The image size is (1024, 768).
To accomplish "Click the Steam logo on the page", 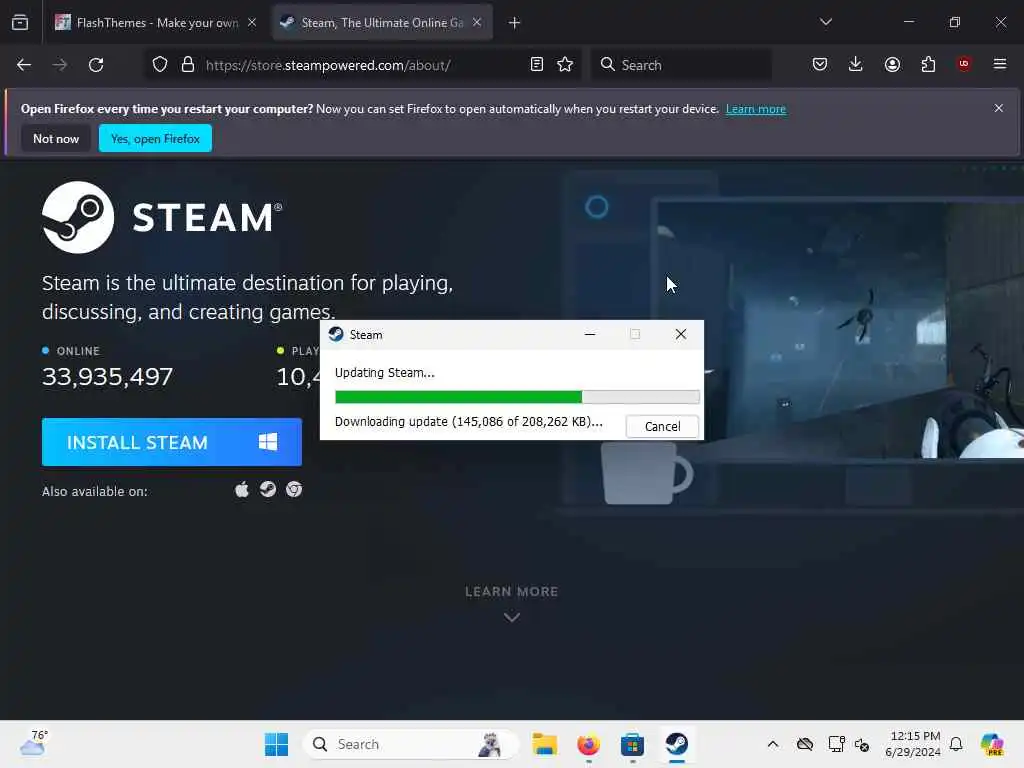I will 162,217.
